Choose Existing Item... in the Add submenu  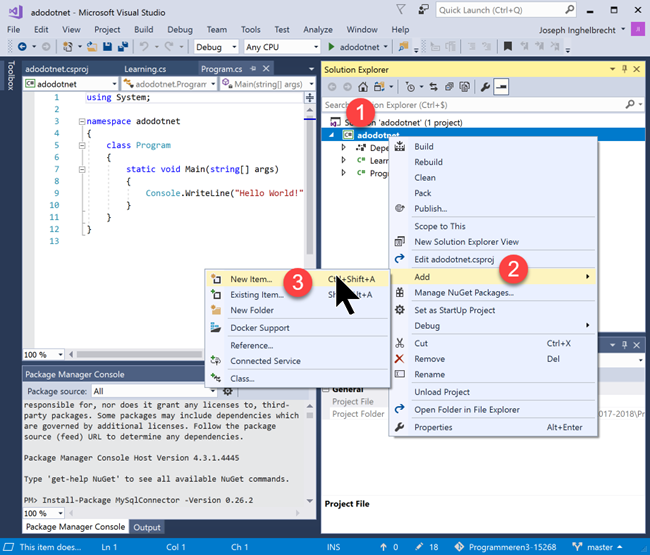tap(297, 295)
